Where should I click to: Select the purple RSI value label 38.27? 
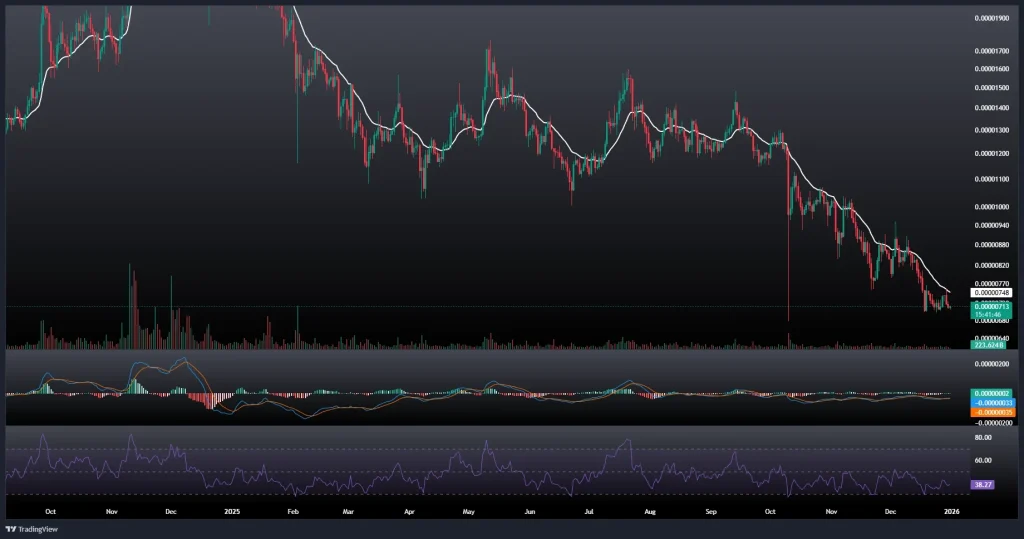(983, 484)
